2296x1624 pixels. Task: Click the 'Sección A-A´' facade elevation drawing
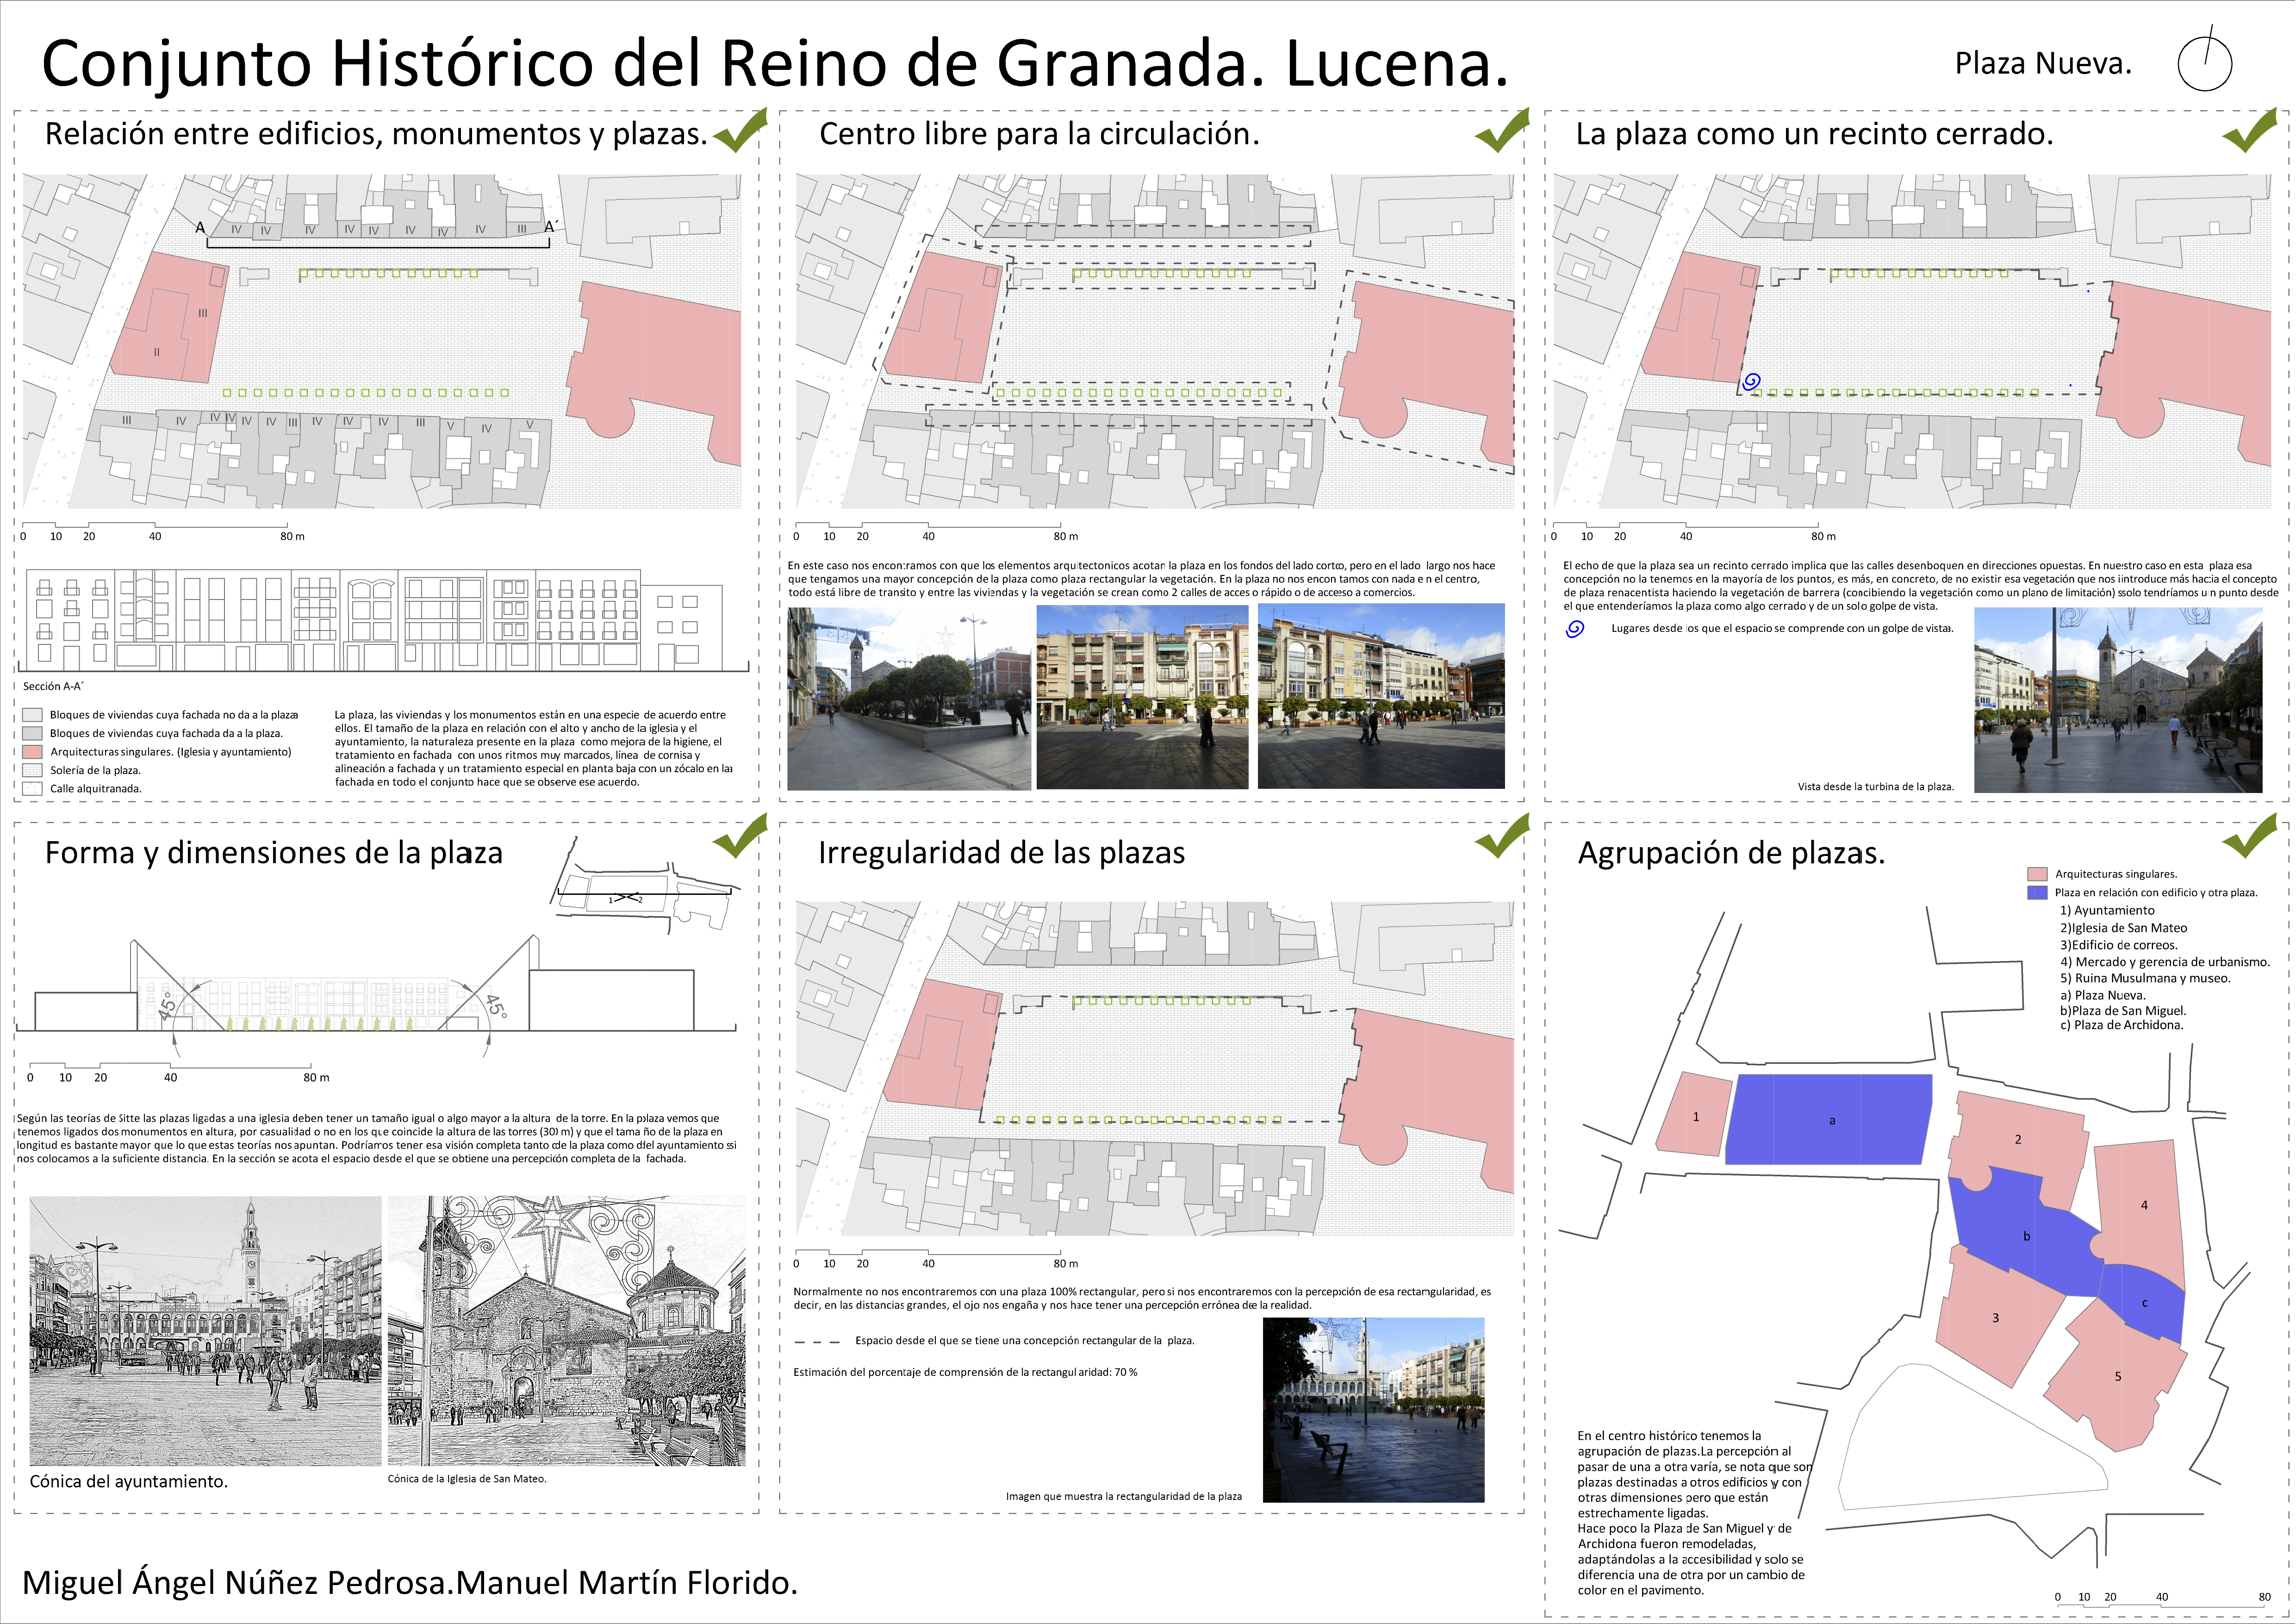(x=385, y=619)
